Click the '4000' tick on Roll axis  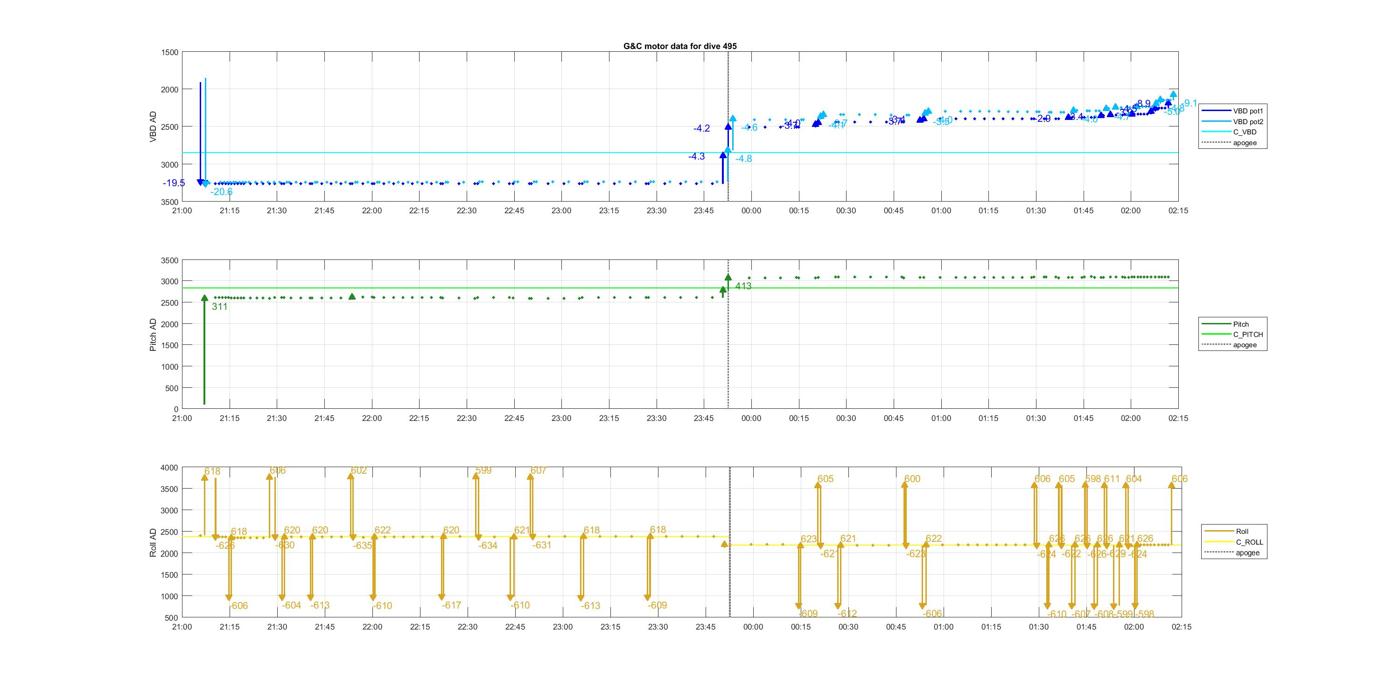[169, 468]
